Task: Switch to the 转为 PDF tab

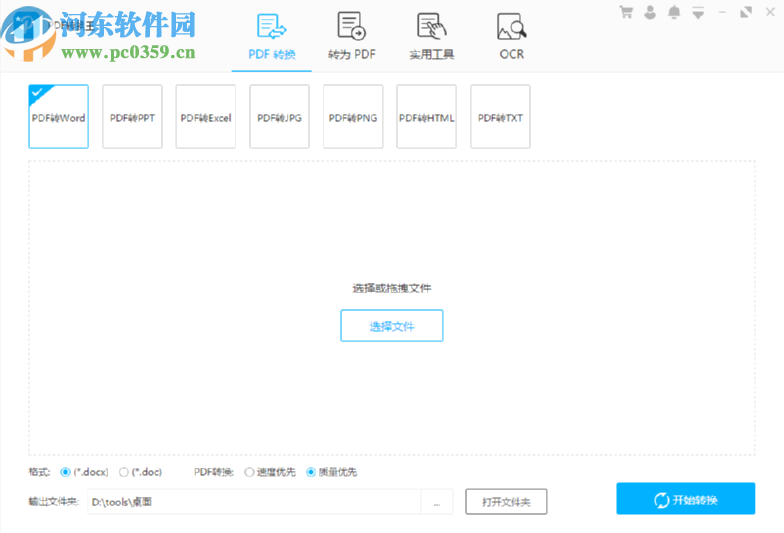Action: click(x=351, y=36)
